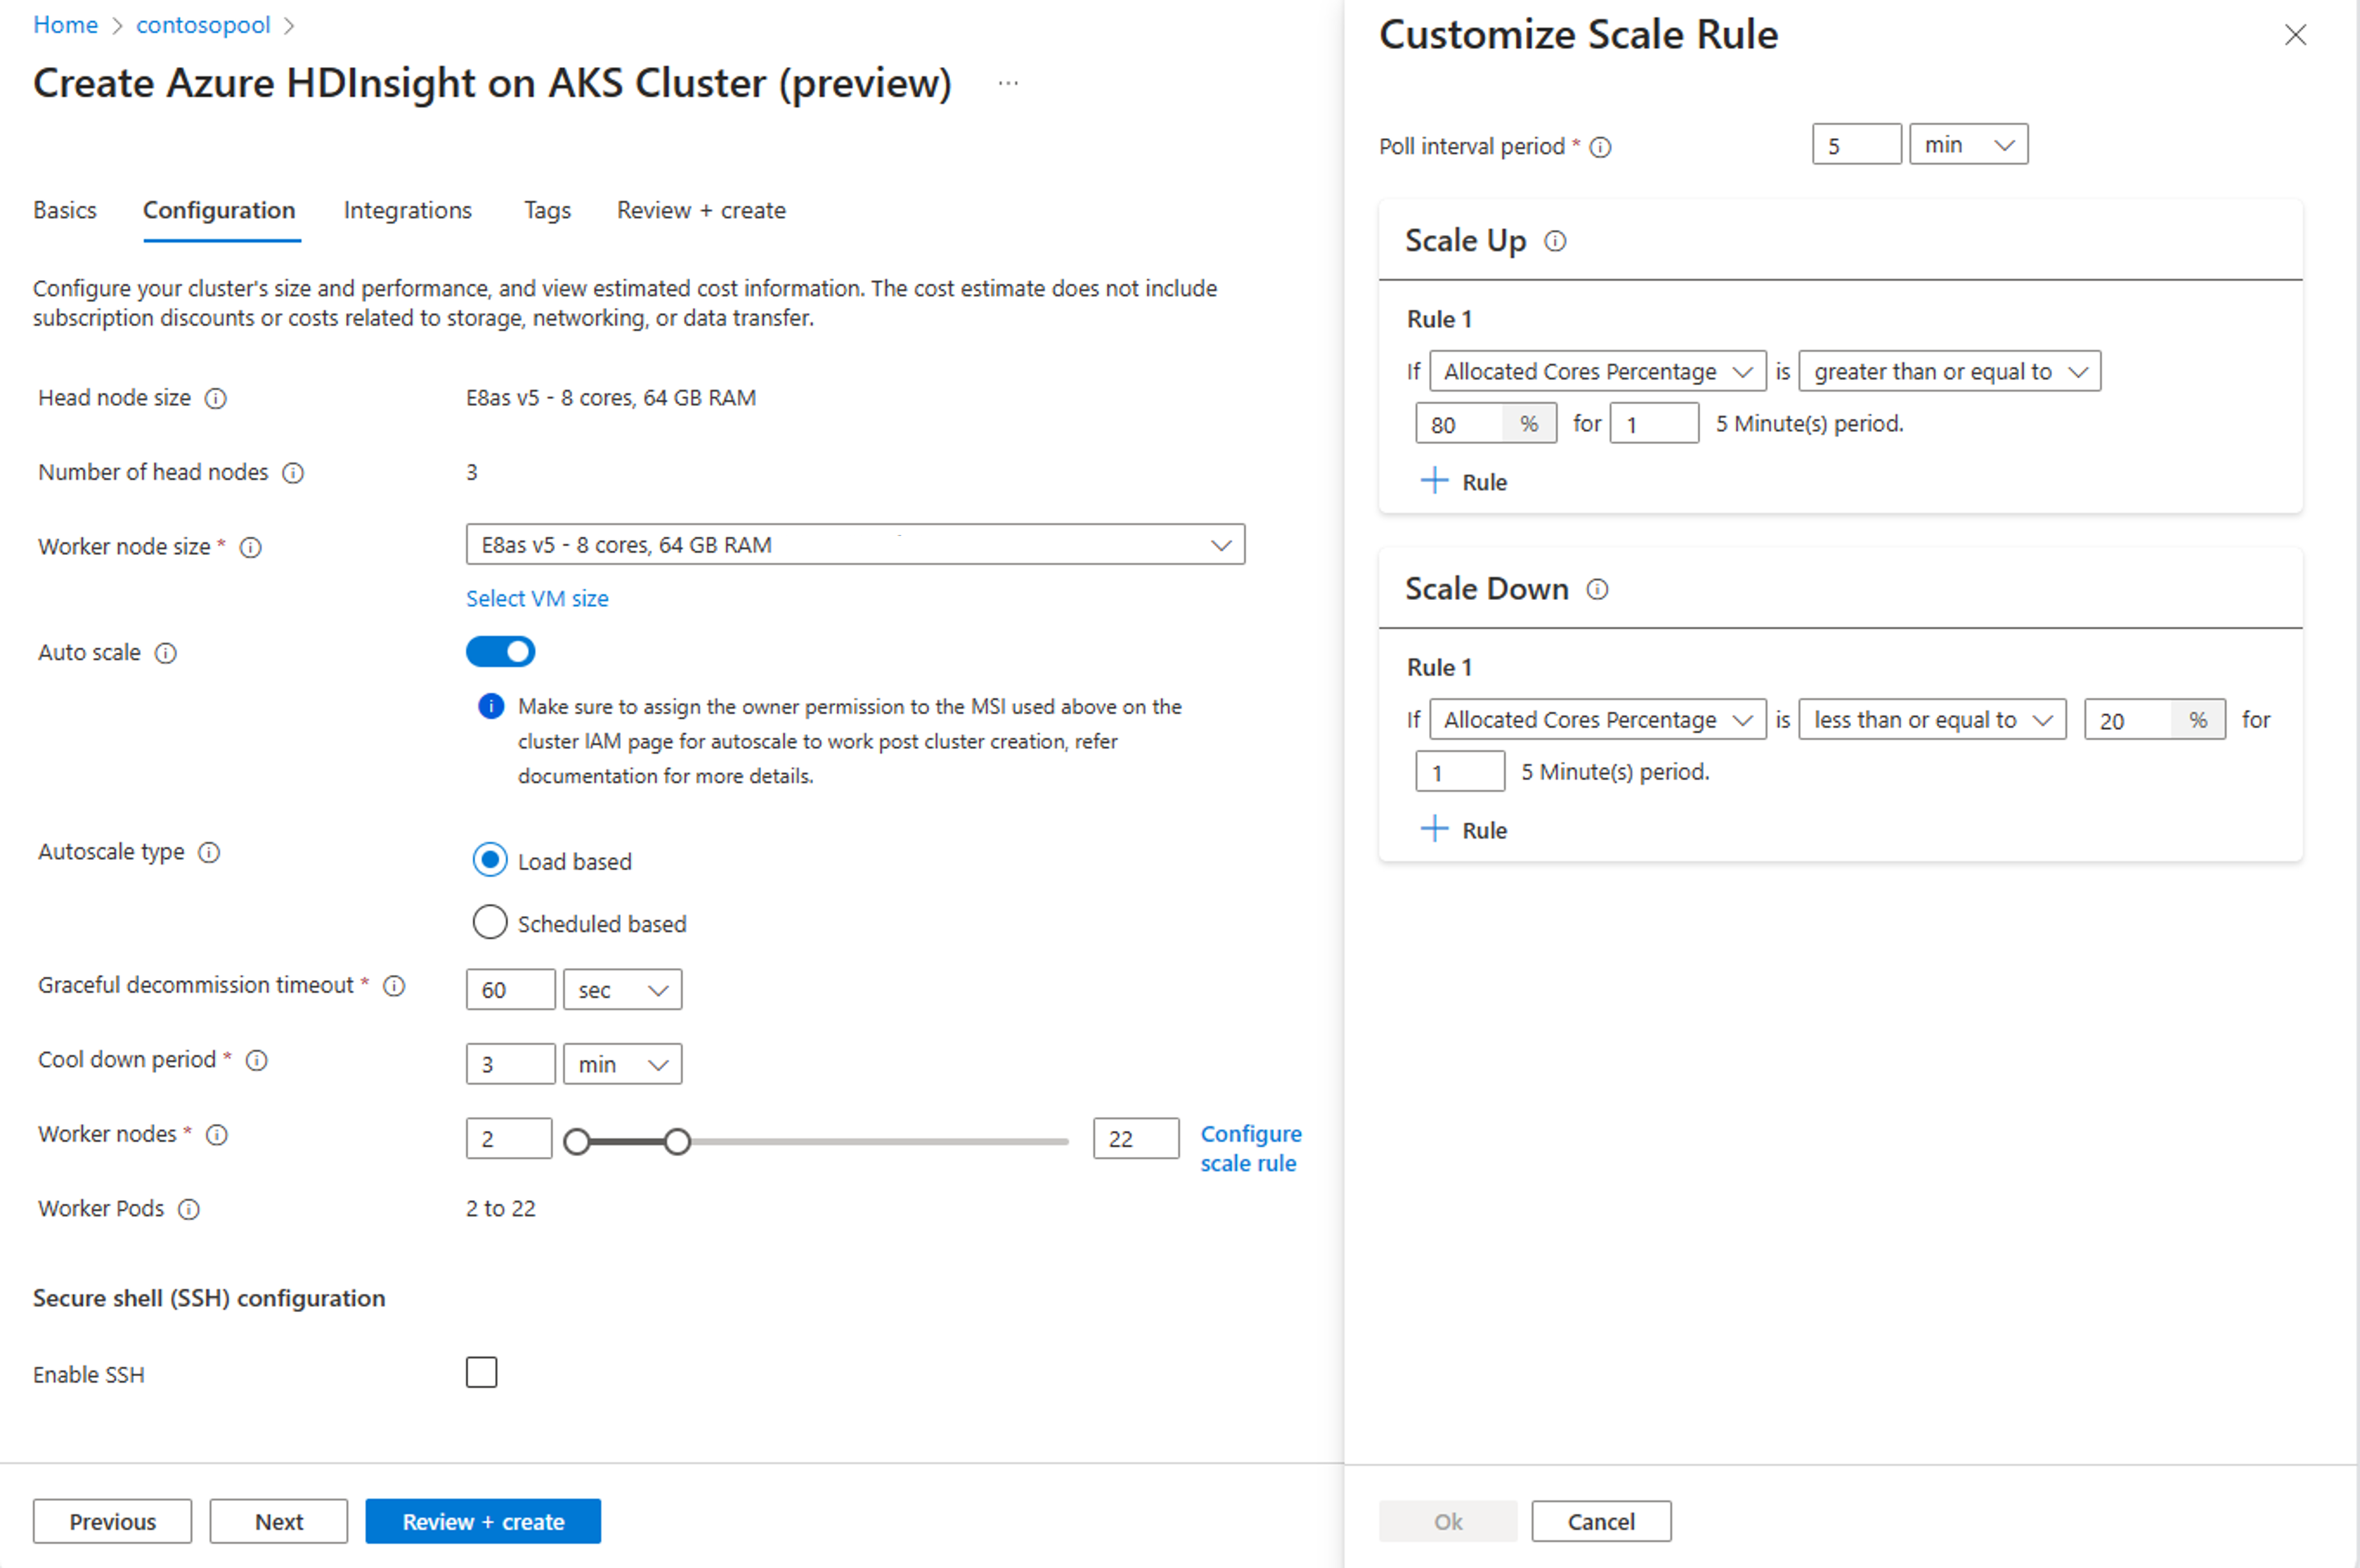Click the Worker Pods info icon
Screen dimensions: 2360x1568
189,1209
